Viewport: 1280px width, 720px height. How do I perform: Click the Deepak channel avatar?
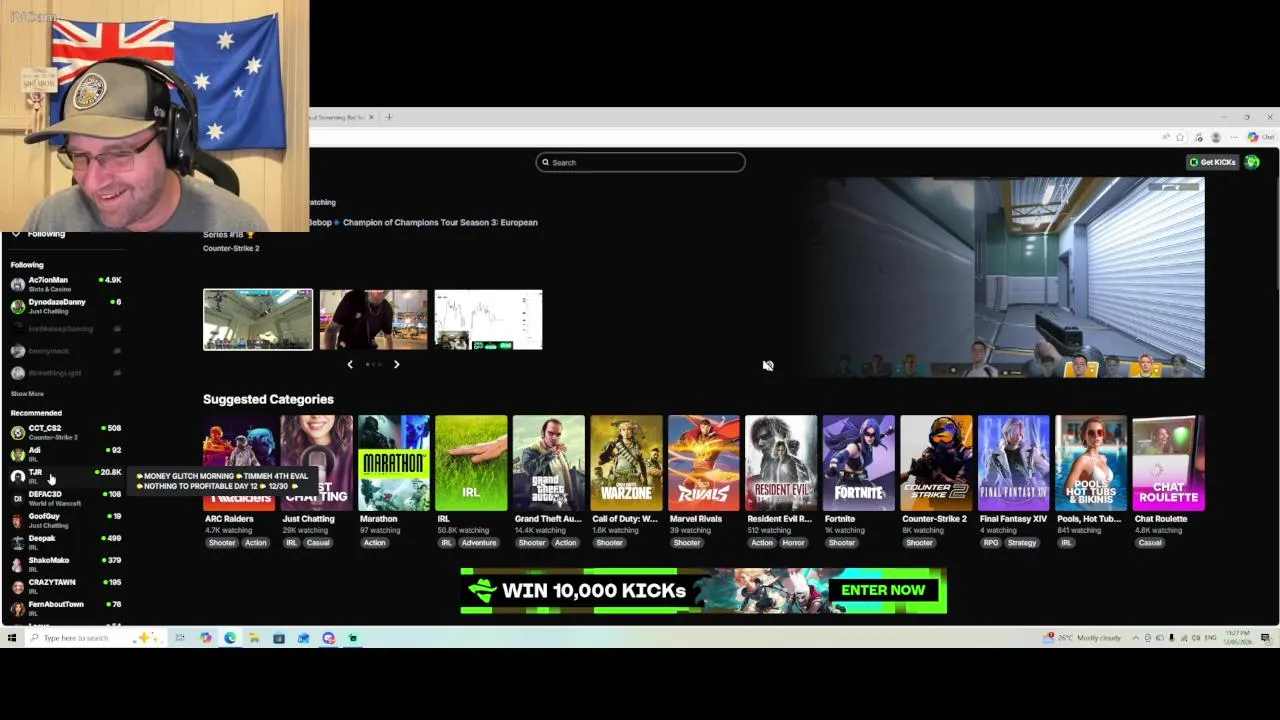click(17, 543)
